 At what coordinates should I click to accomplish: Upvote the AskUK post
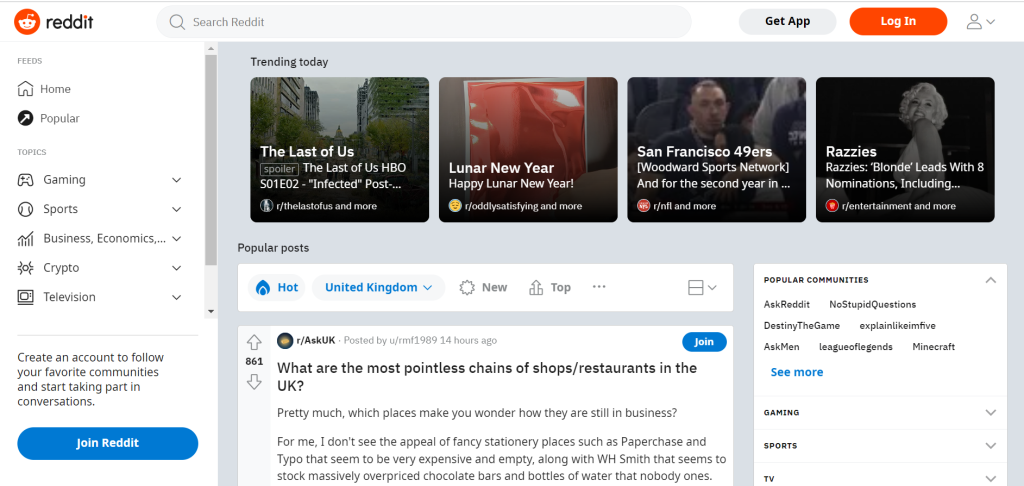[254, 342]
